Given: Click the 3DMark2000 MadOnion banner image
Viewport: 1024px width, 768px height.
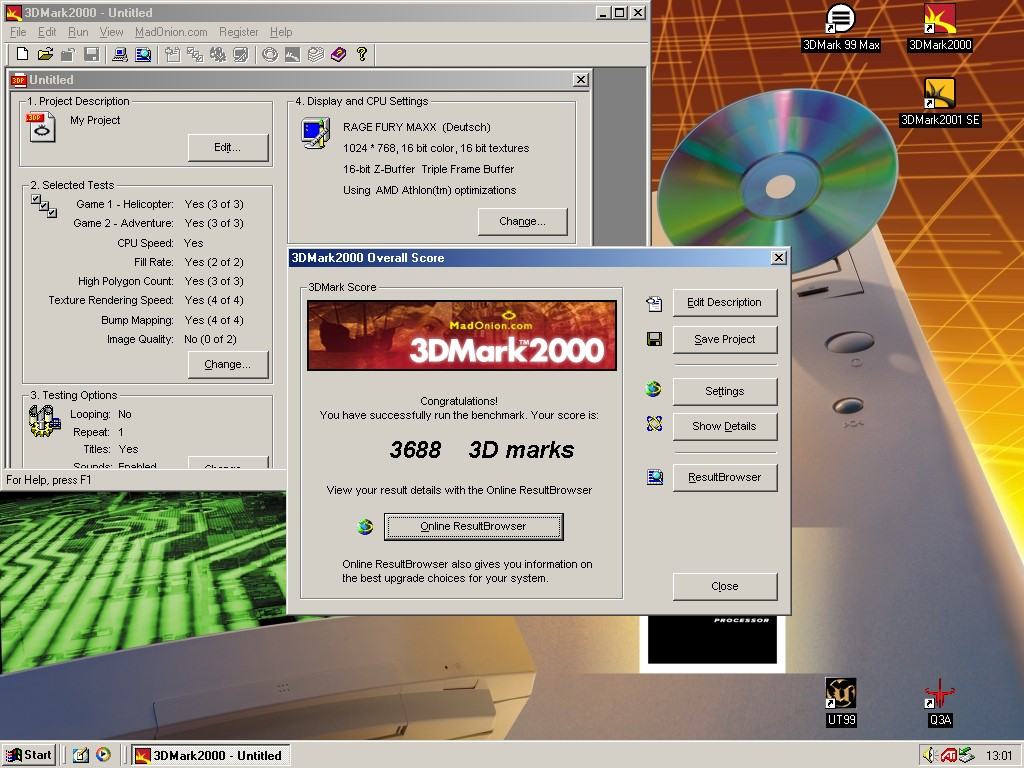Looking at the screenshot, I should click(462, 336).
